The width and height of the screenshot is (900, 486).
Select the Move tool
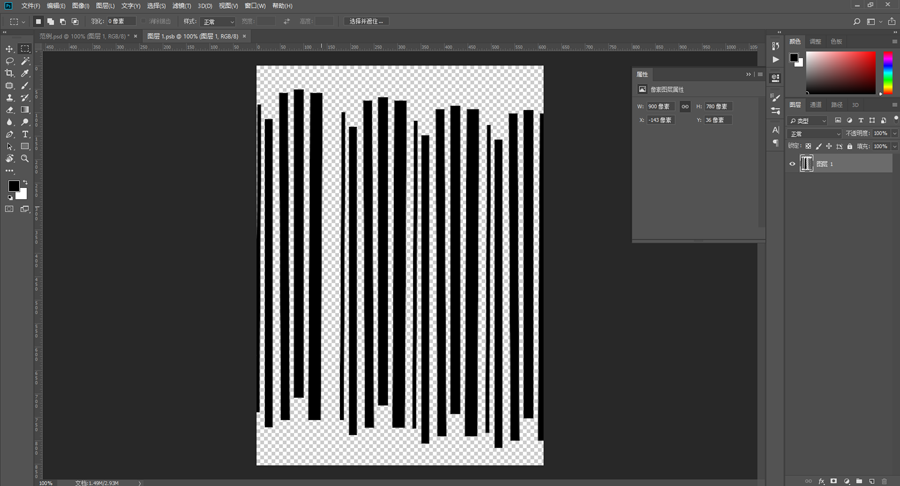(10, 49)
